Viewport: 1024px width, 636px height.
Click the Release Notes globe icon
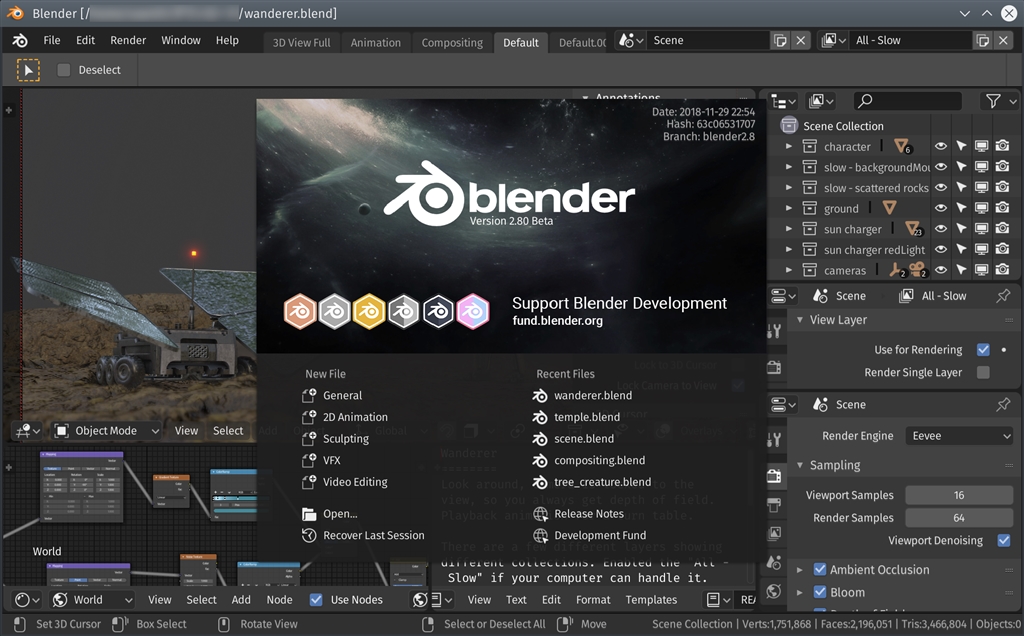(x=540, y=514)
